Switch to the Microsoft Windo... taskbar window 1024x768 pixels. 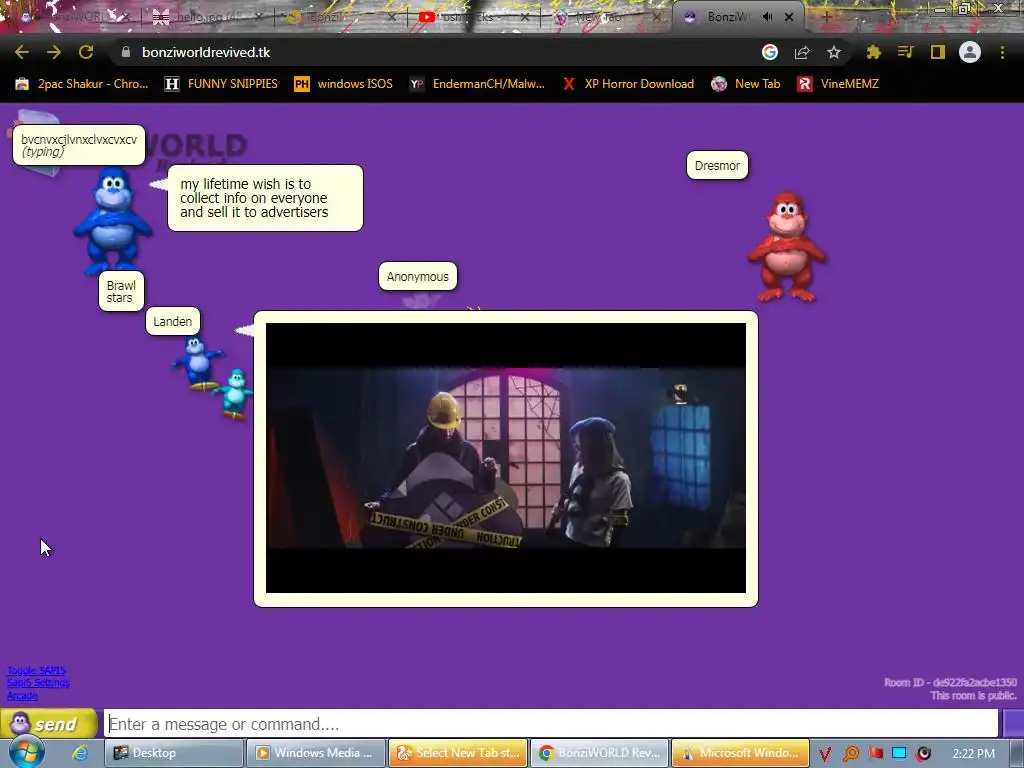[x=741, y=753]
